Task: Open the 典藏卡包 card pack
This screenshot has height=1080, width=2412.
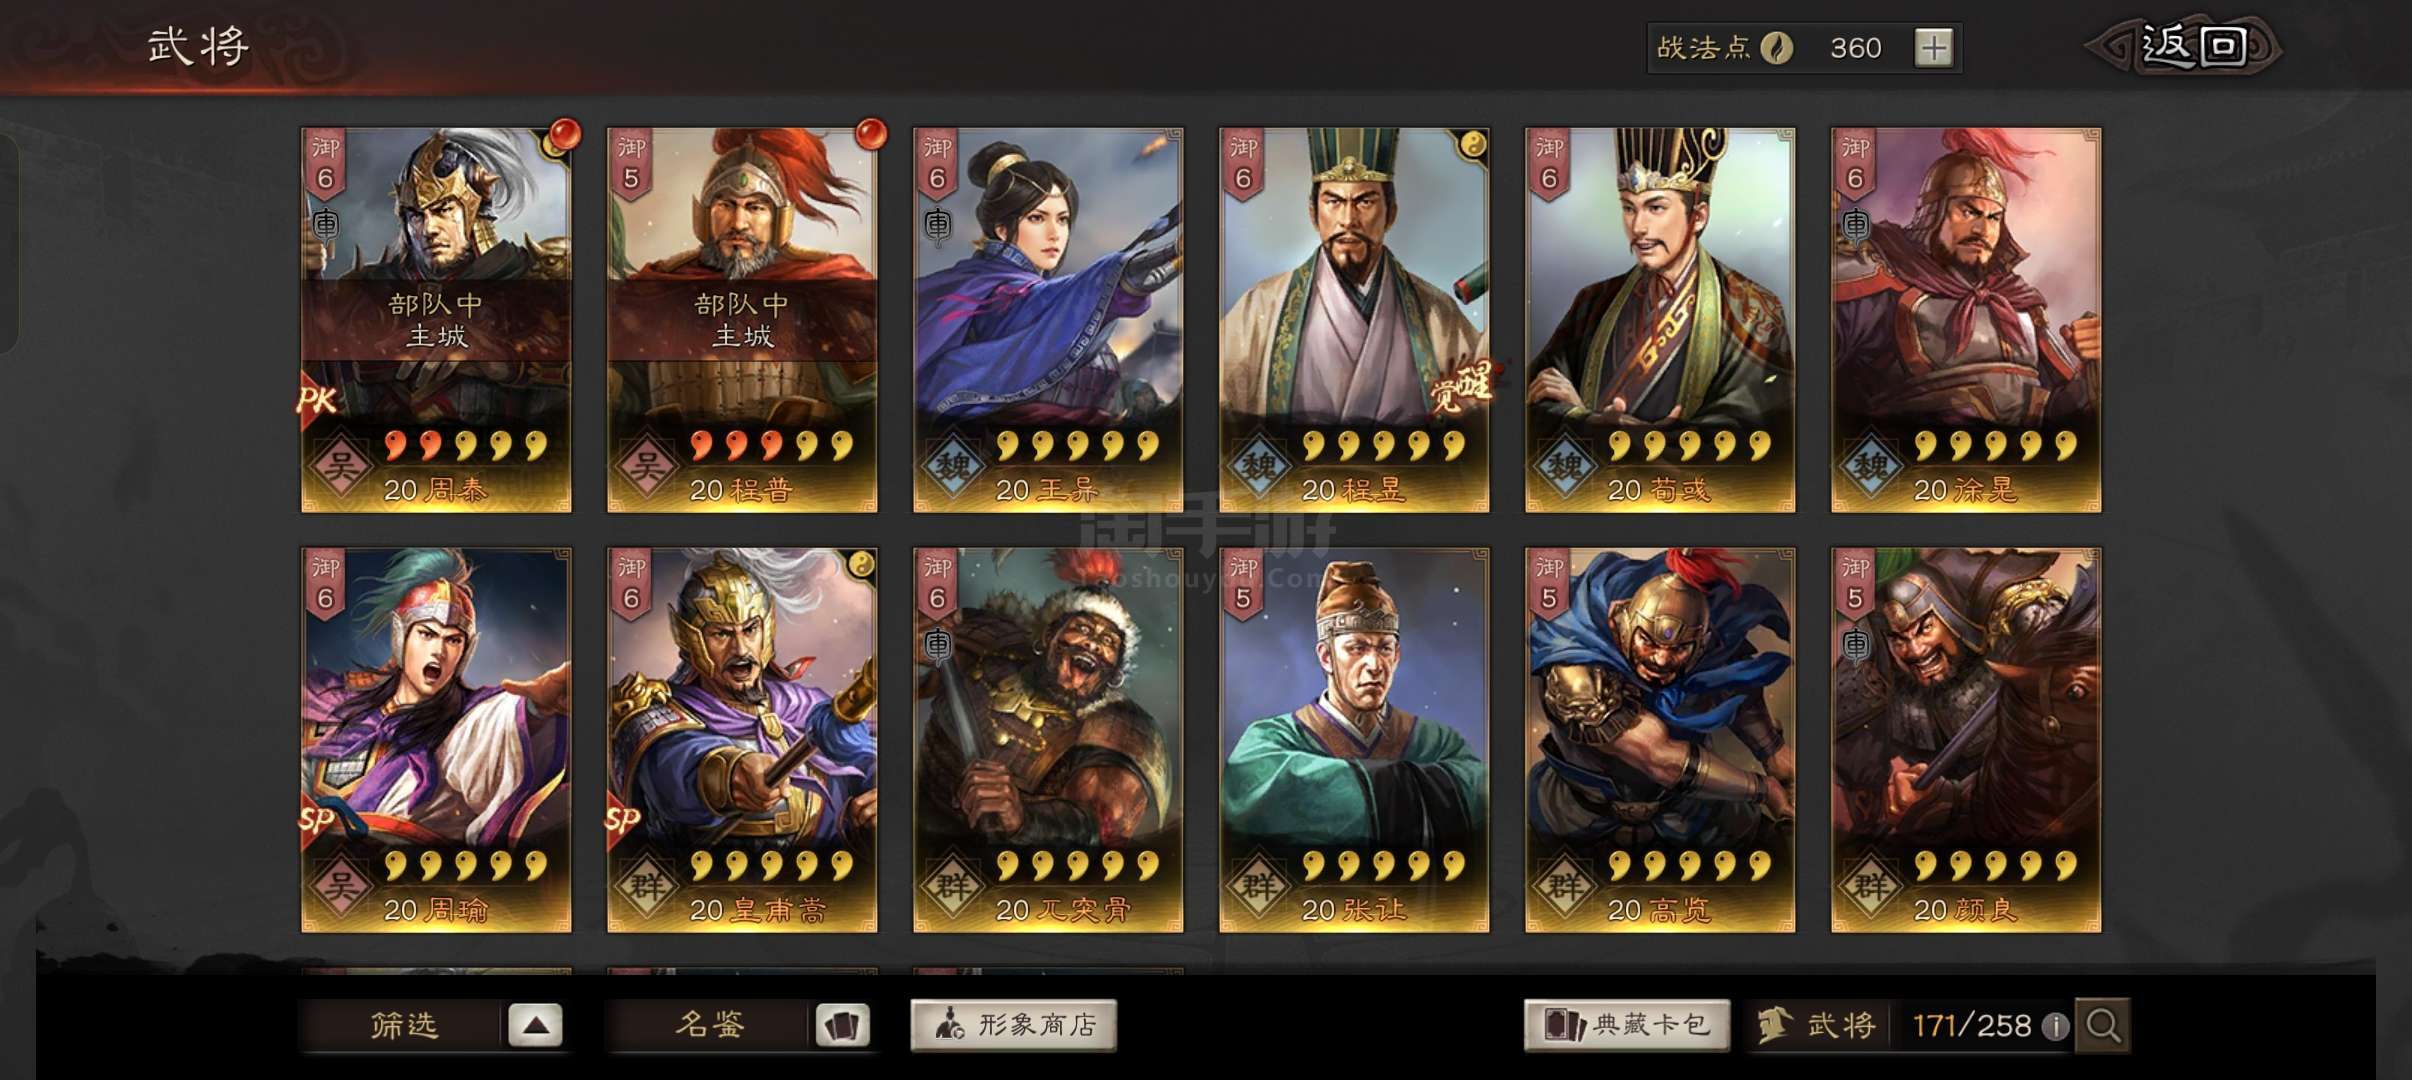Action: (x=1626, y=1025)
